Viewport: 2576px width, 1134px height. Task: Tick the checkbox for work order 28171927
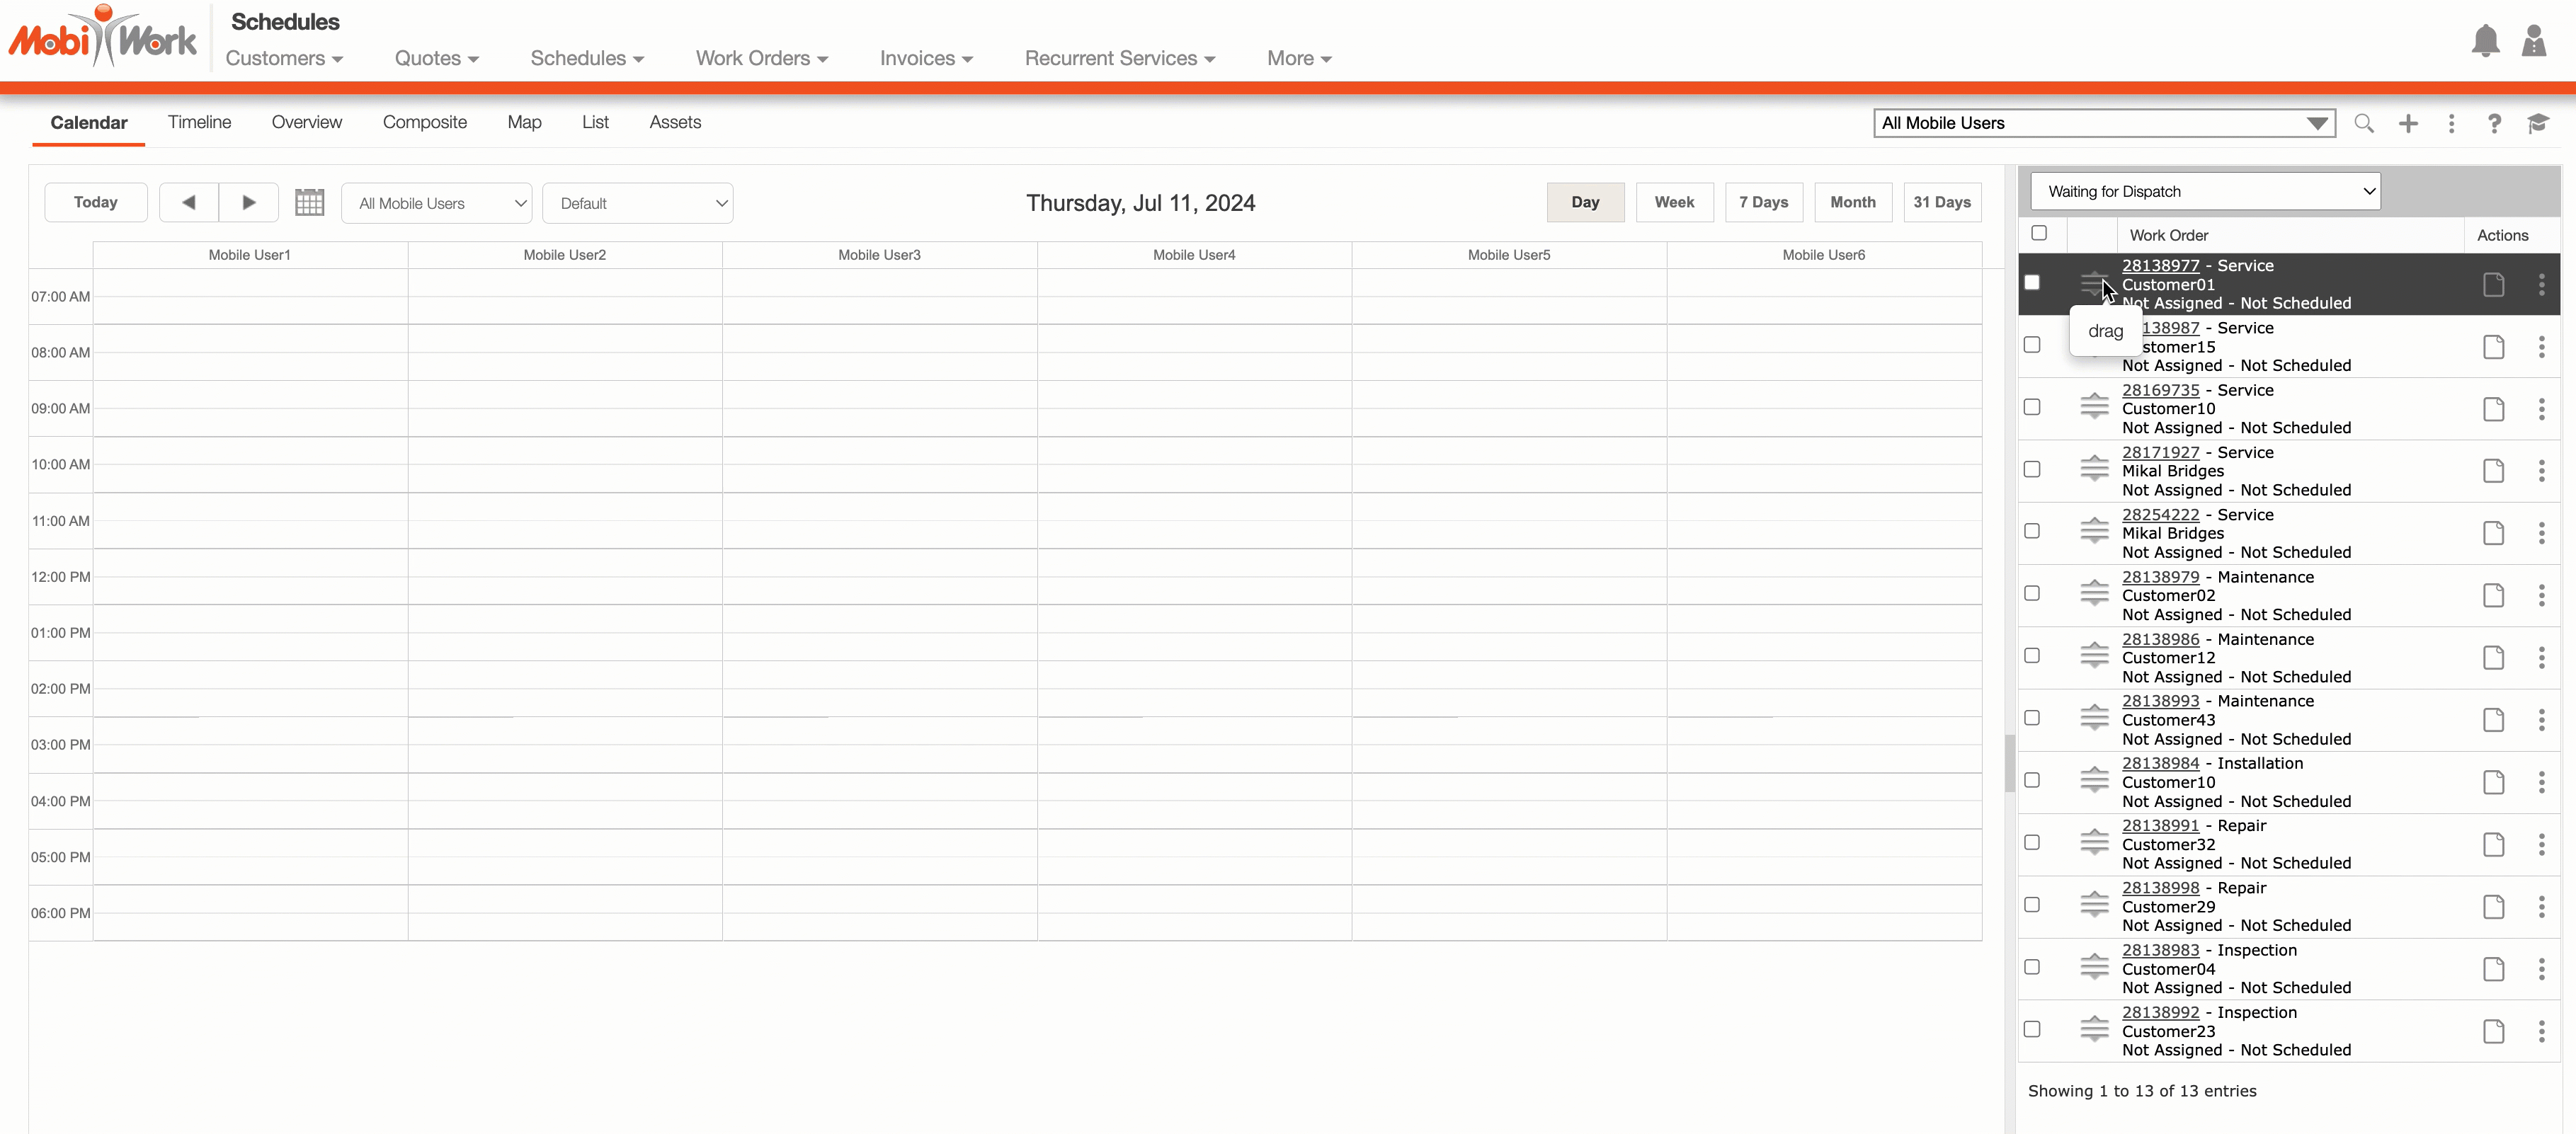click(2032, 469)
